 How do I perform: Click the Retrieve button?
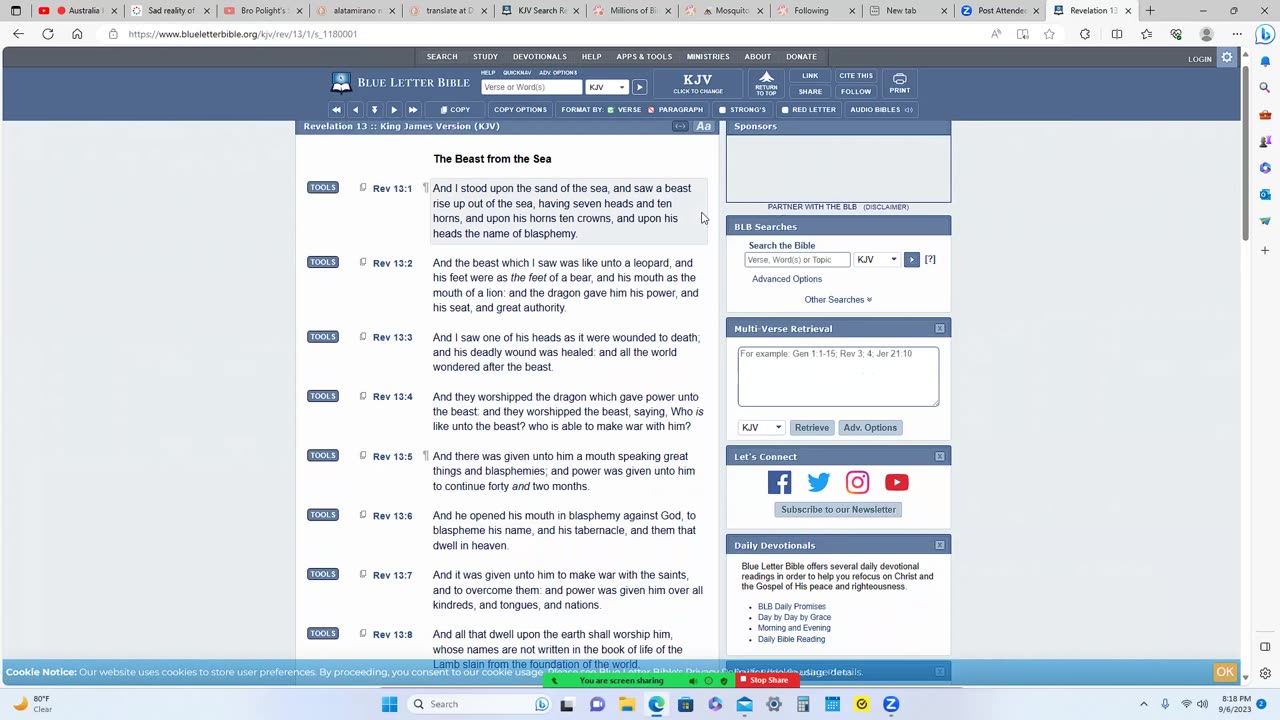pyautogui.click(x=811, y=427)
